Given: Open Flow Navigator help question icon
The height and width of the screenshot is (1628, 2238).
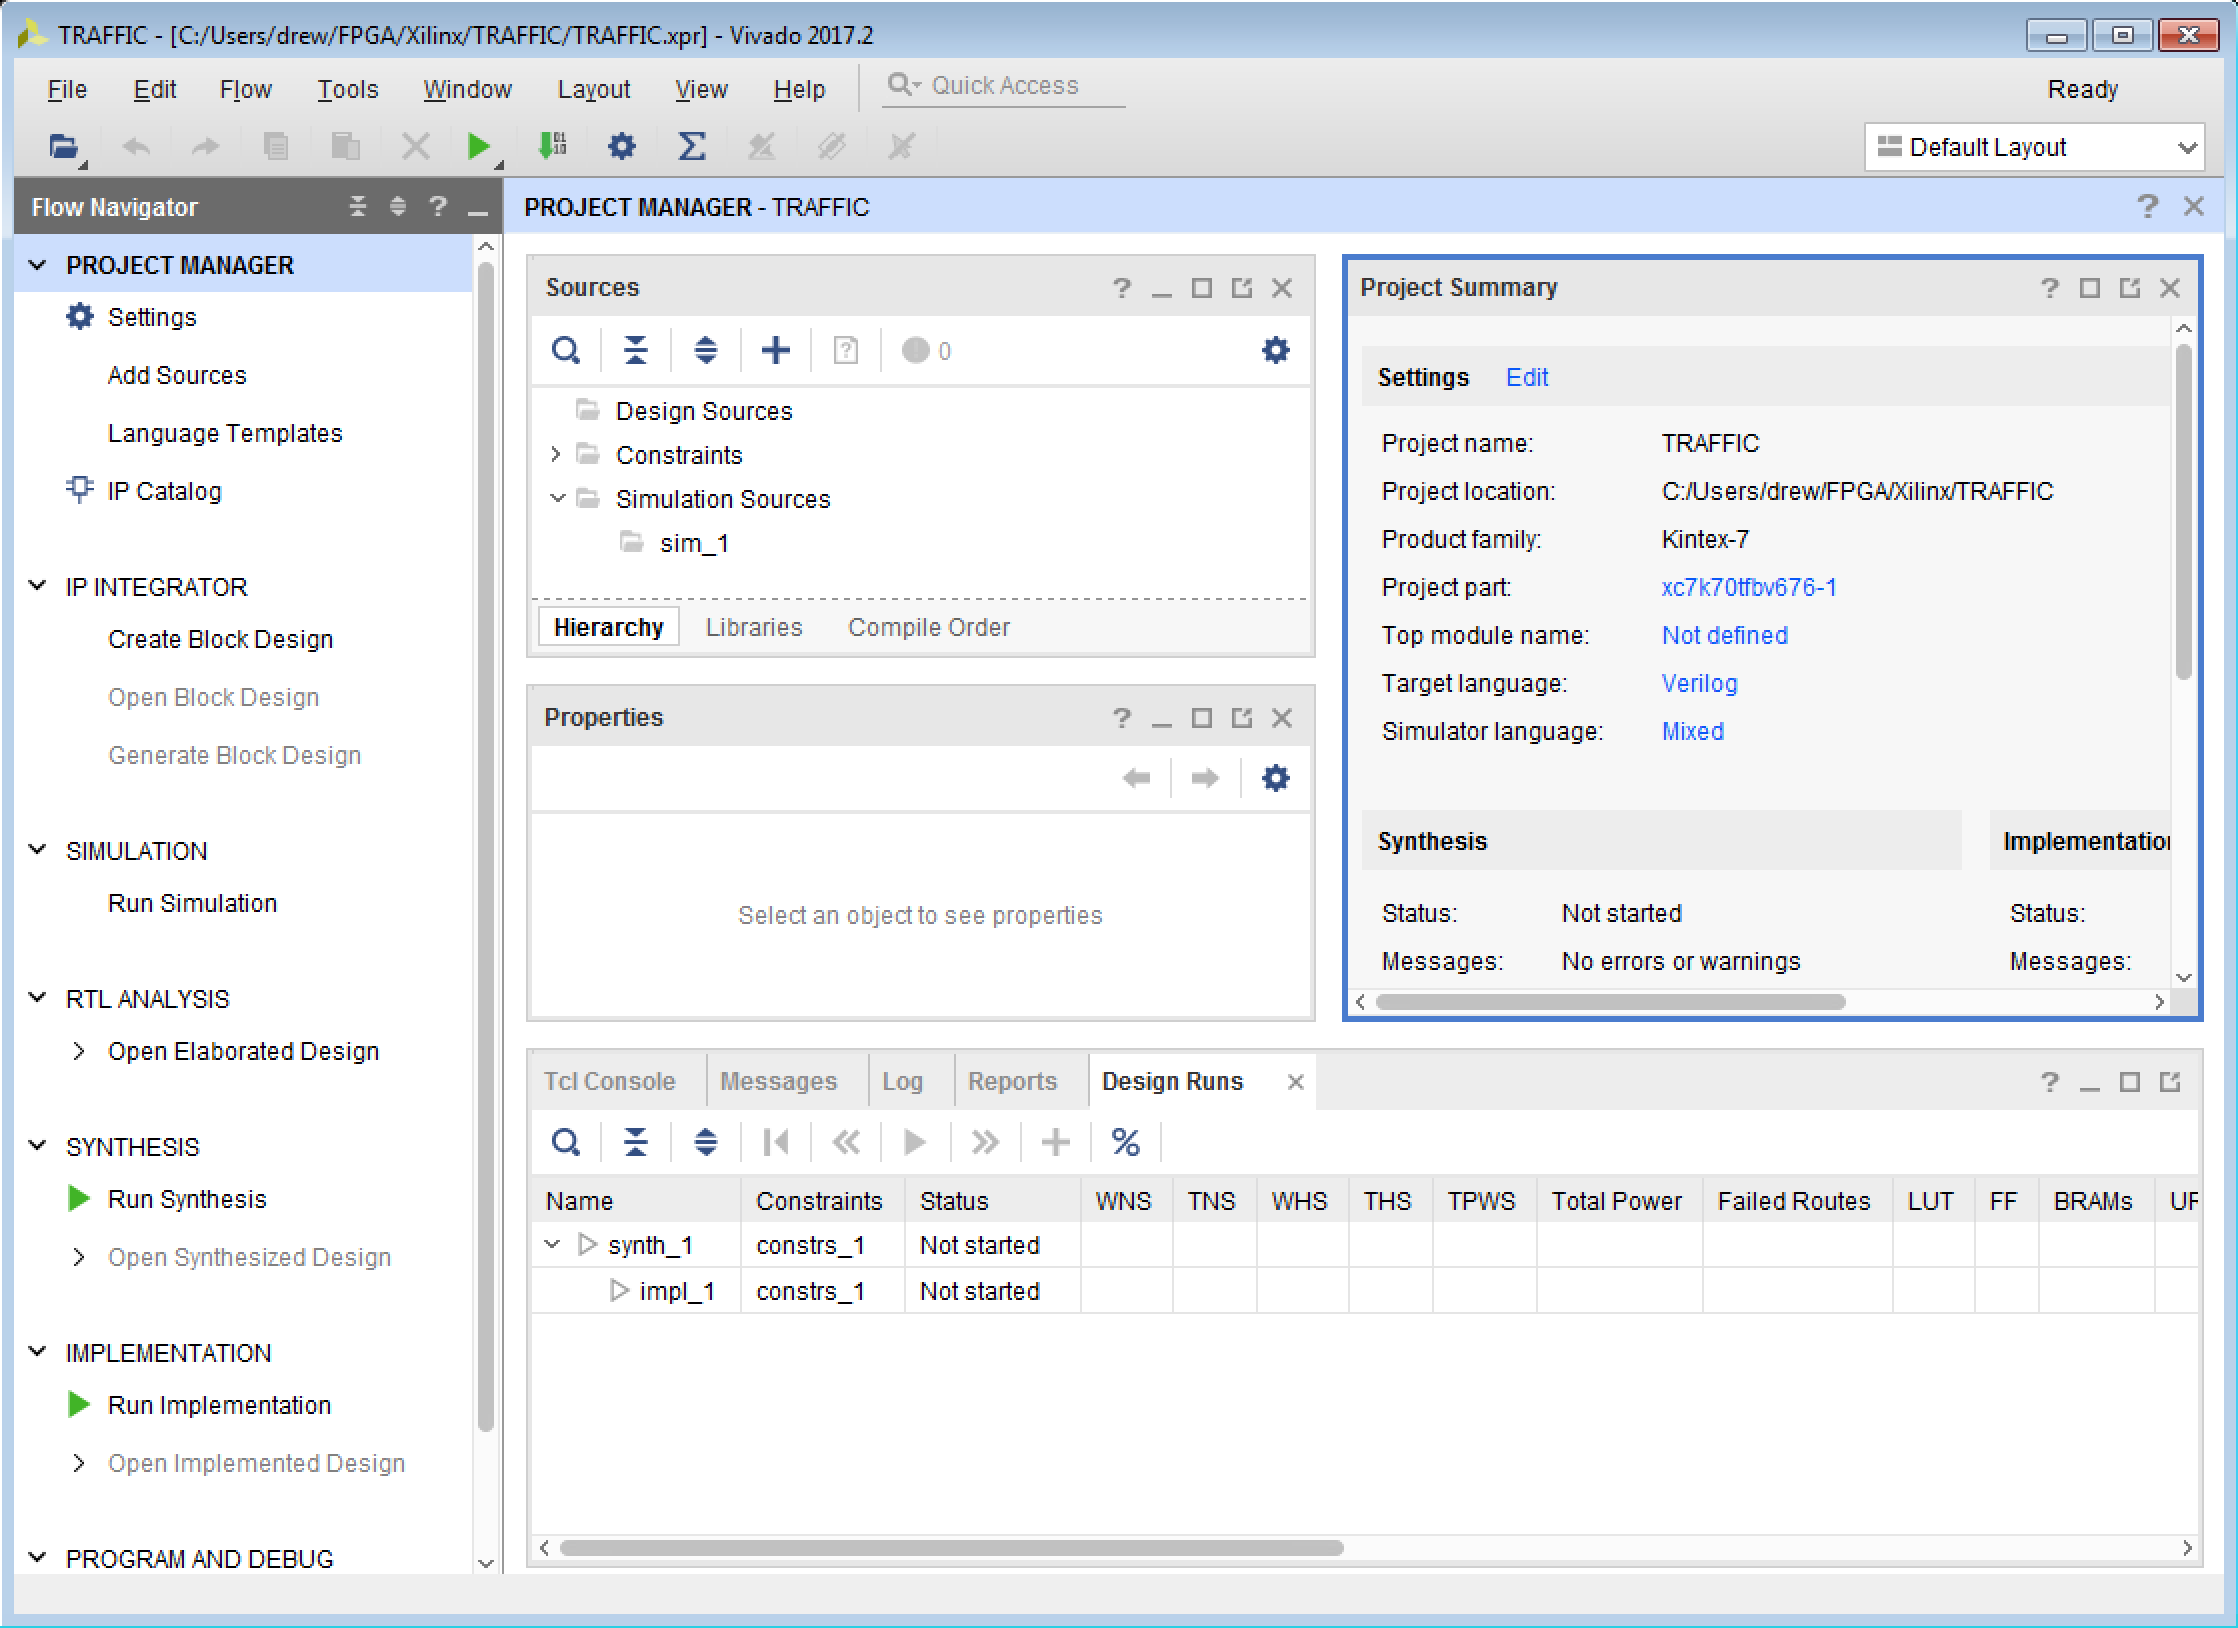Looking at the screenshot, I should point(438,207).
